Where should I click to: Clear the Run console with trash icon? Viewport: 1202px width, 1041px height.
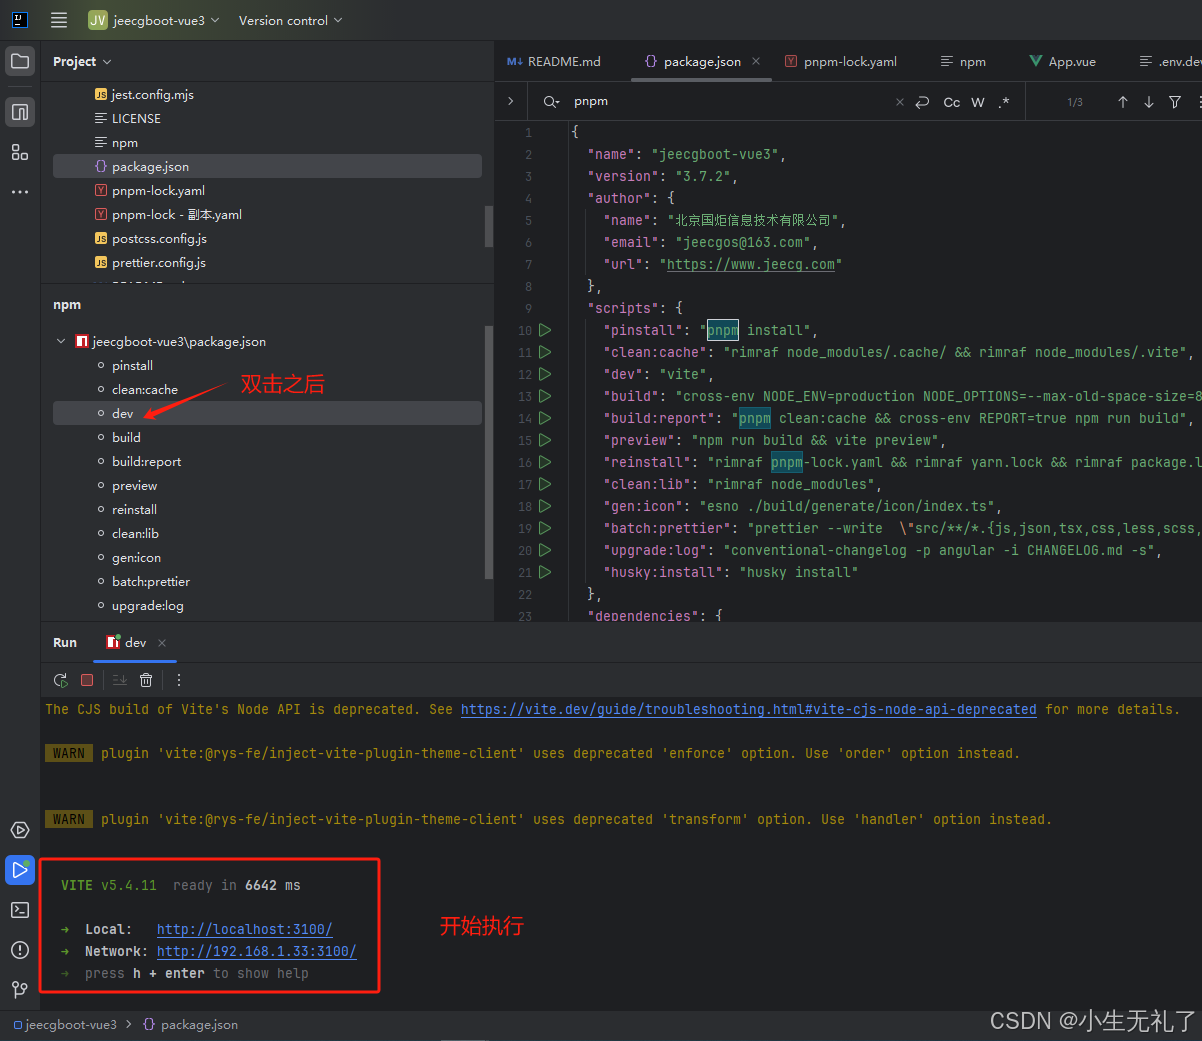pyautogui.click(x=146, y=680)
